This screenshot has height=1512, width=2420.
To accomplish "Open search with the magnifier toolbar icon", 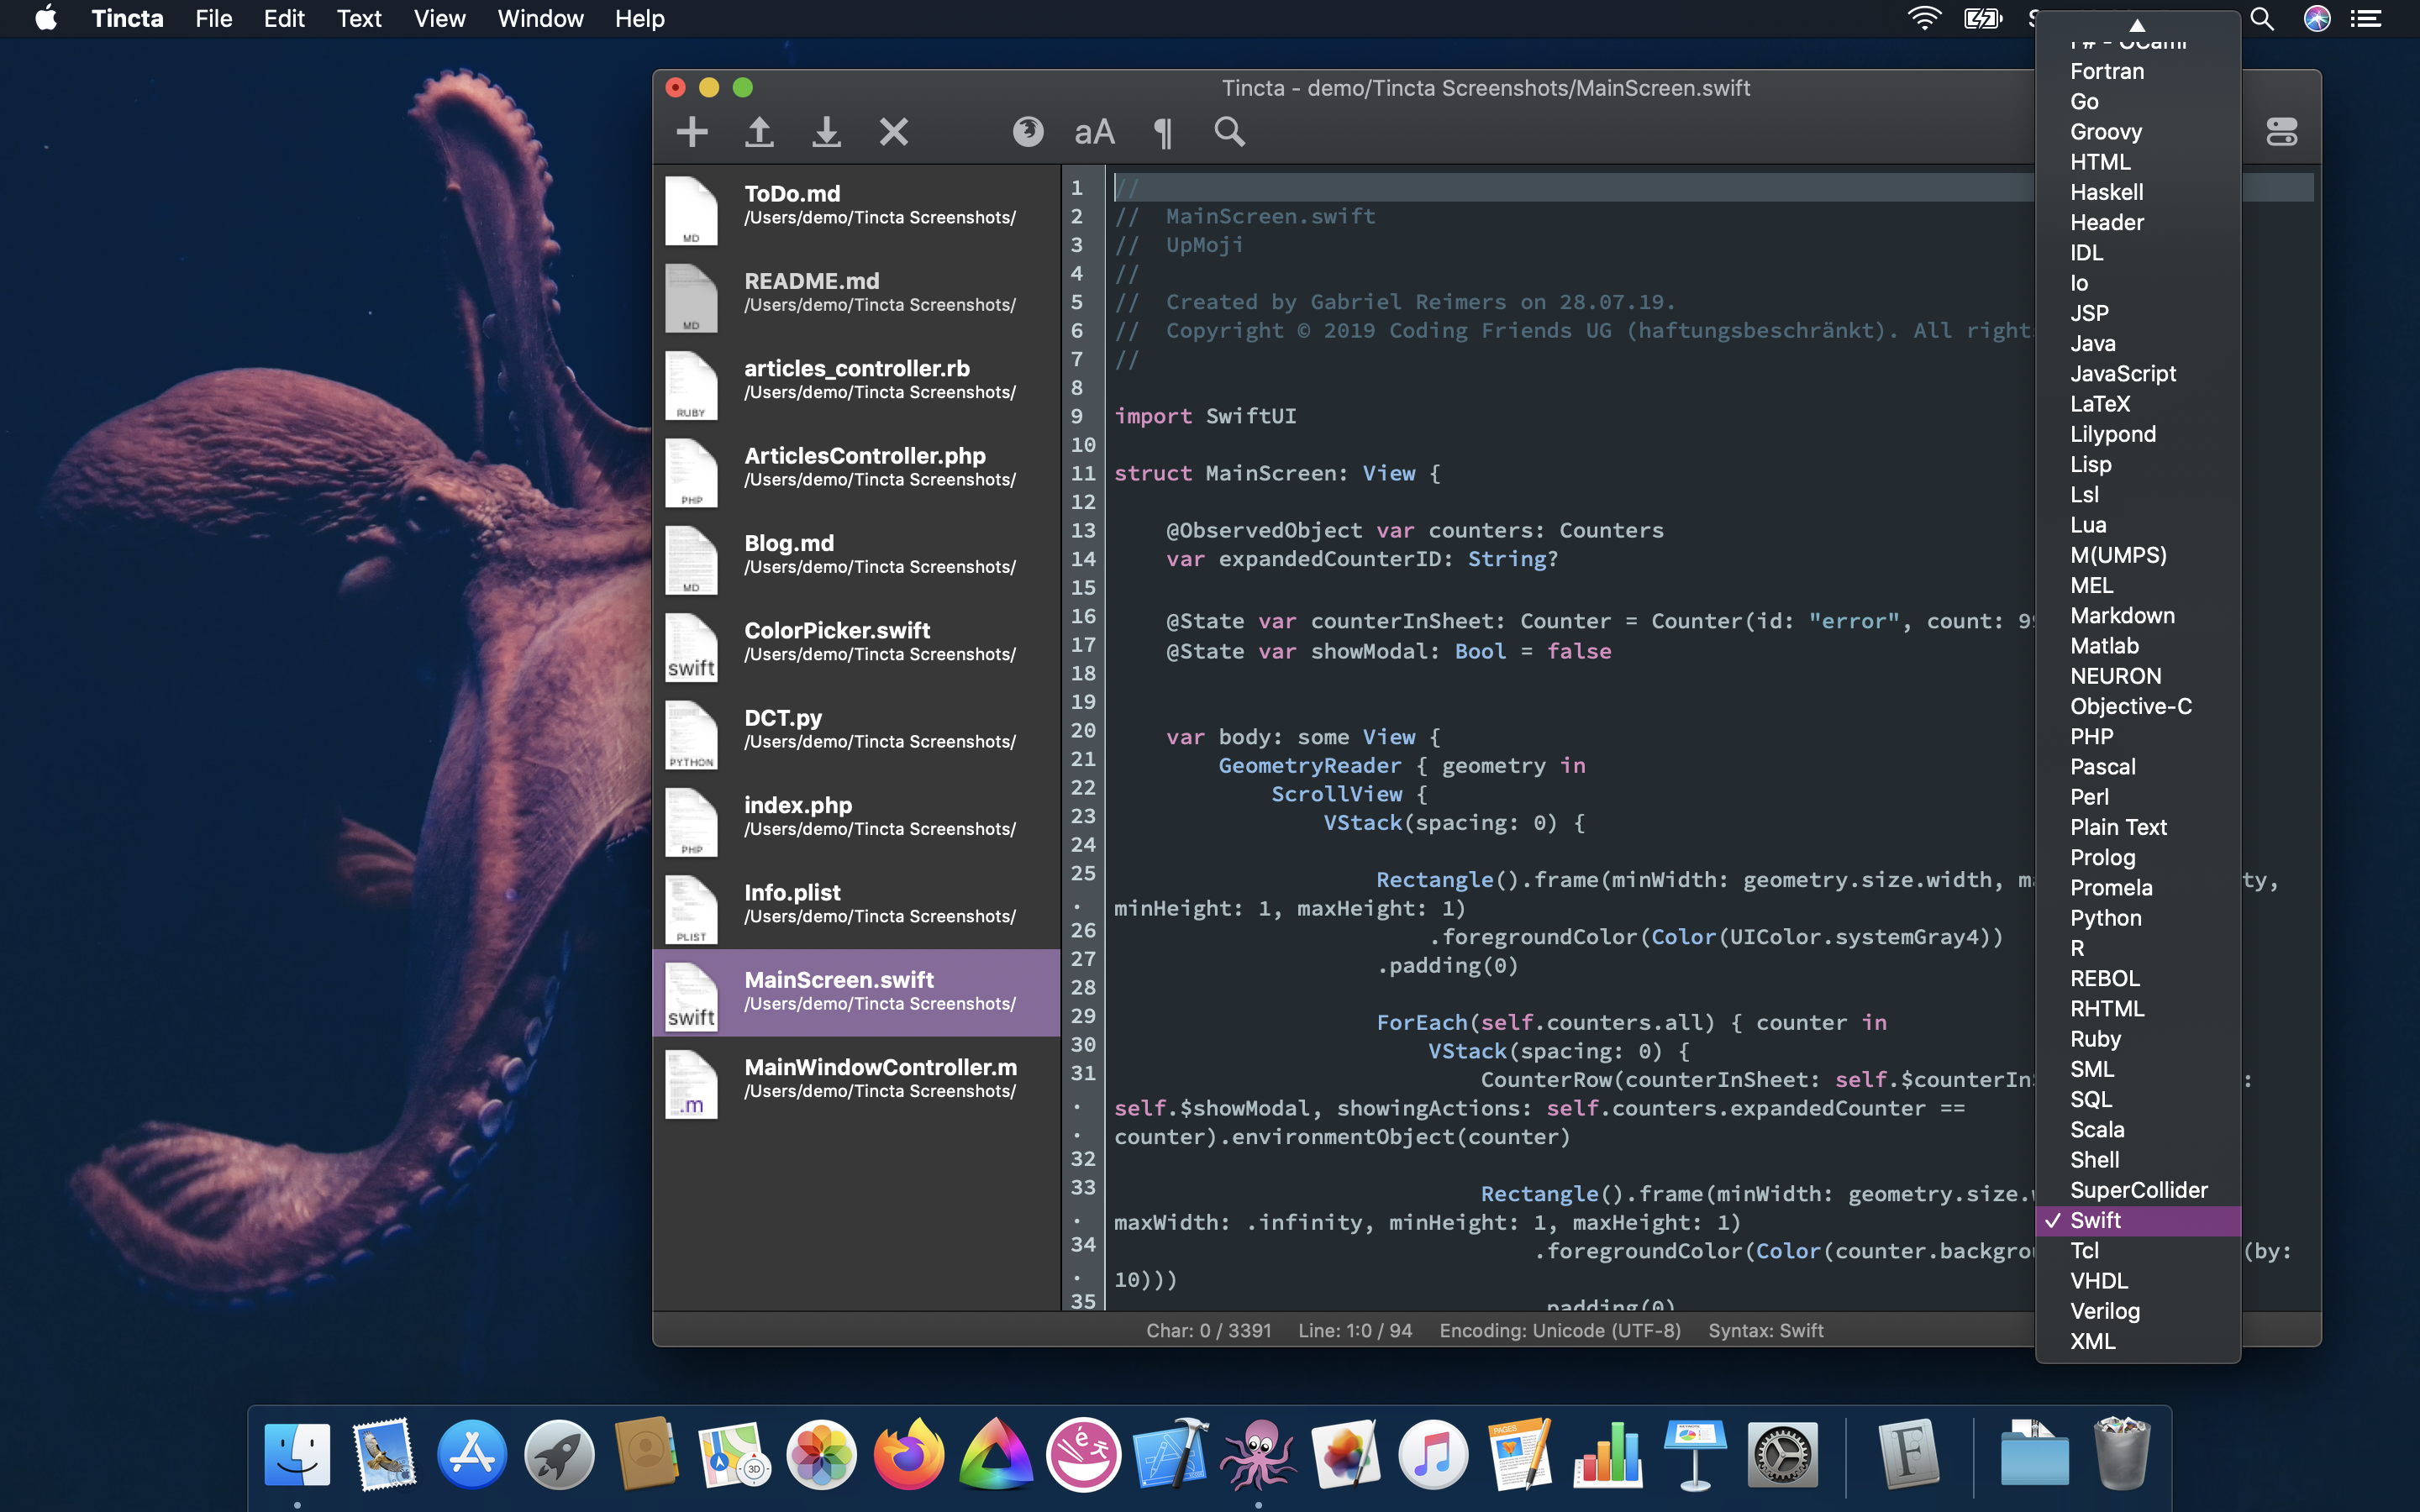I will [1229, 132].
